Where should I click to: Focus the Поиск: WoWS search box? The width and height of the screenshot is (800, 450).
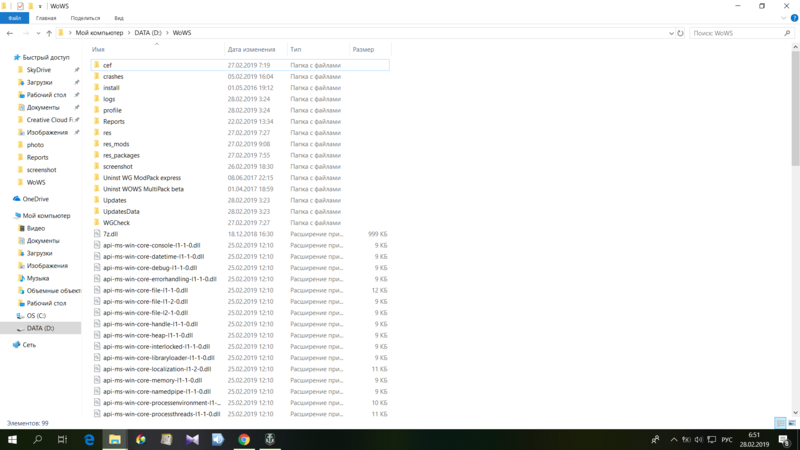coord(741,33)
